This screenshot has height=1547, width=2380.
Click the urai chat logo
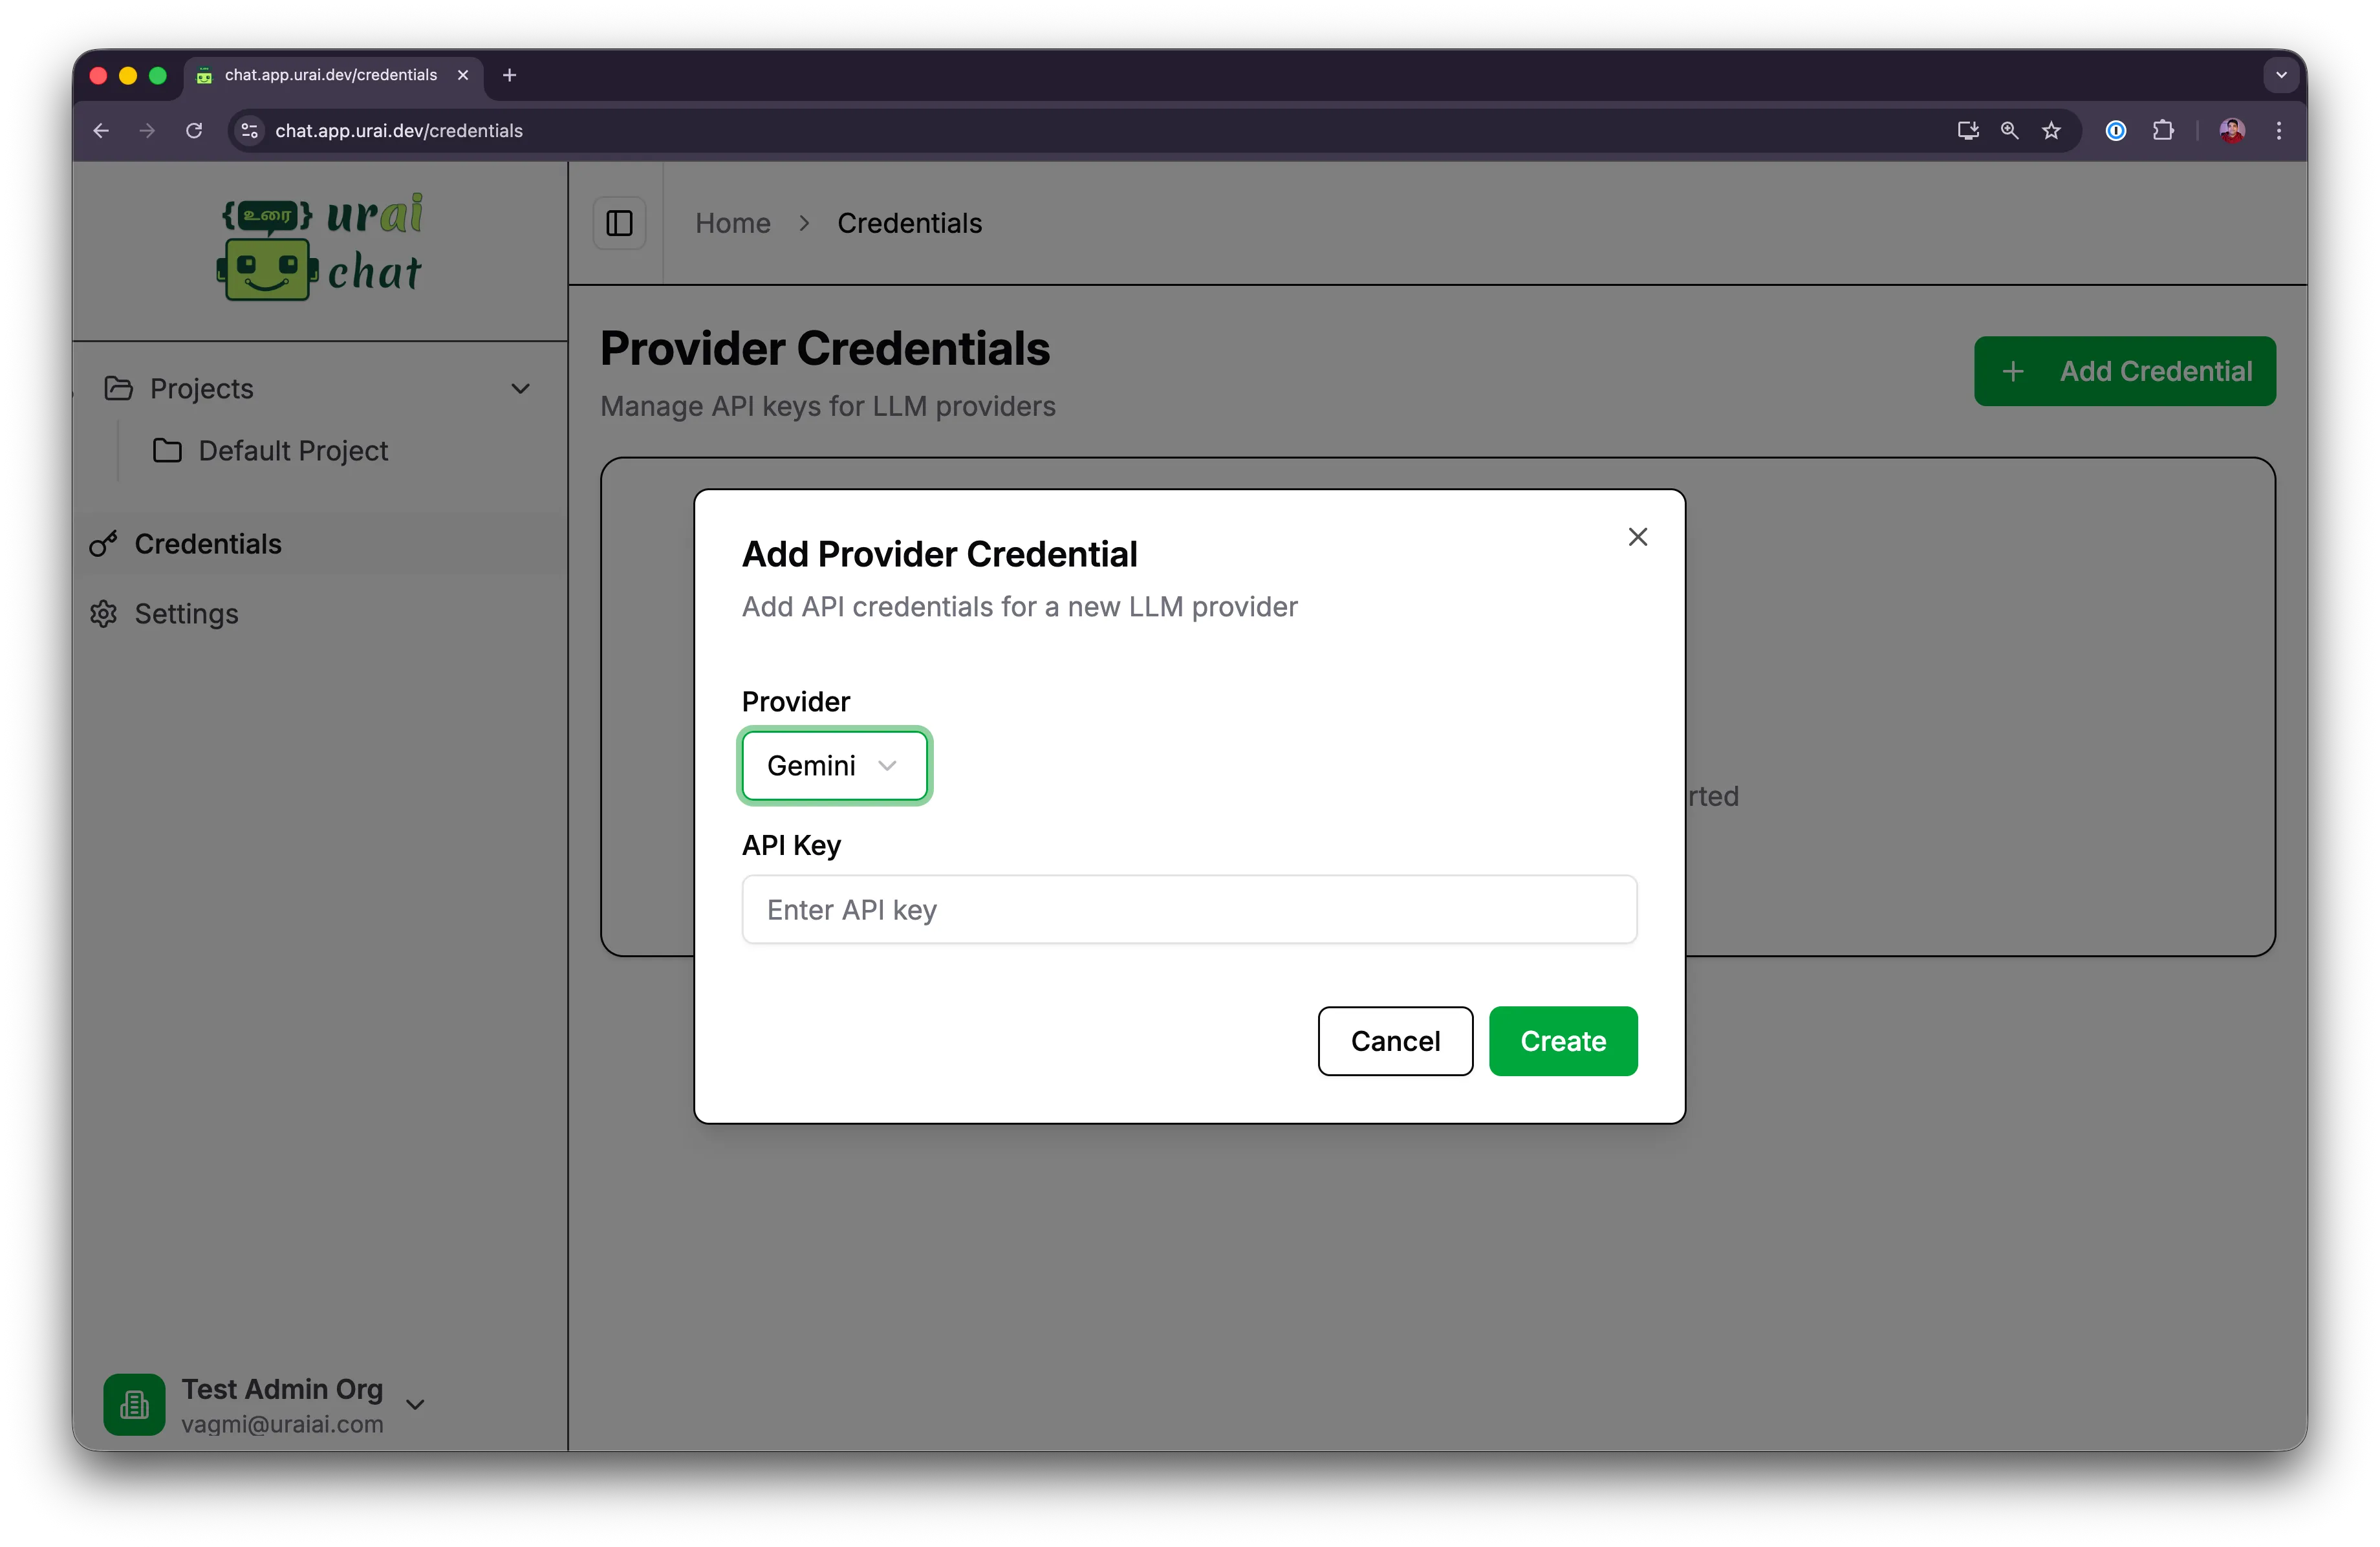(319, 246)
